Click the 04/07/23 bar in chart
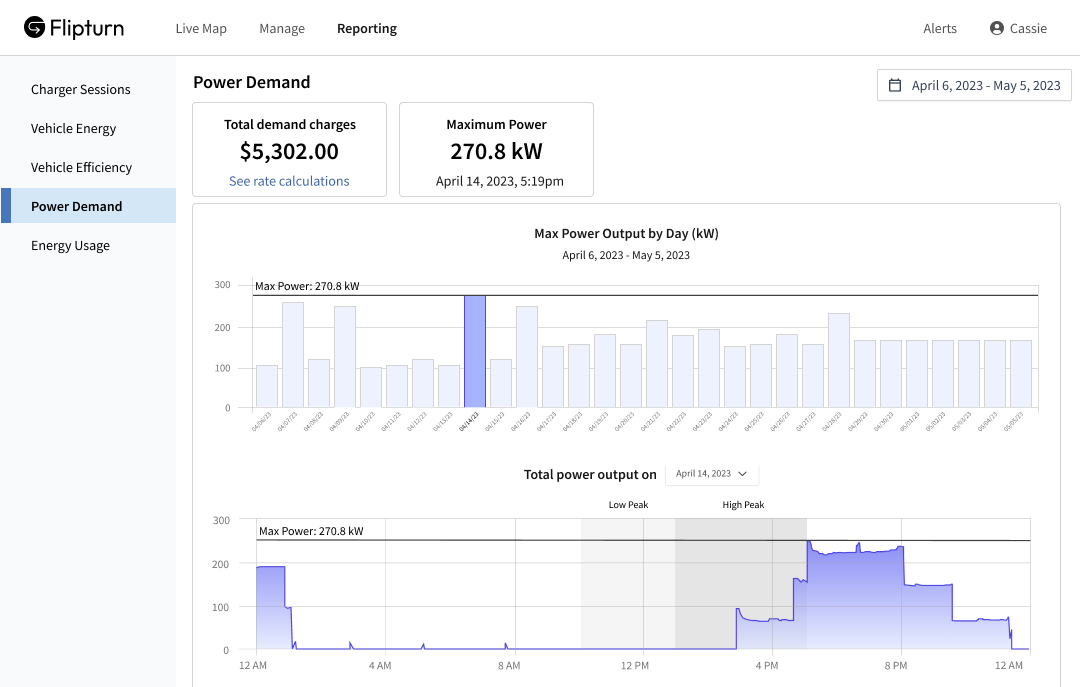Image resolution: width=1080 pixels, height=687 pixels. [x=293, y=355]
